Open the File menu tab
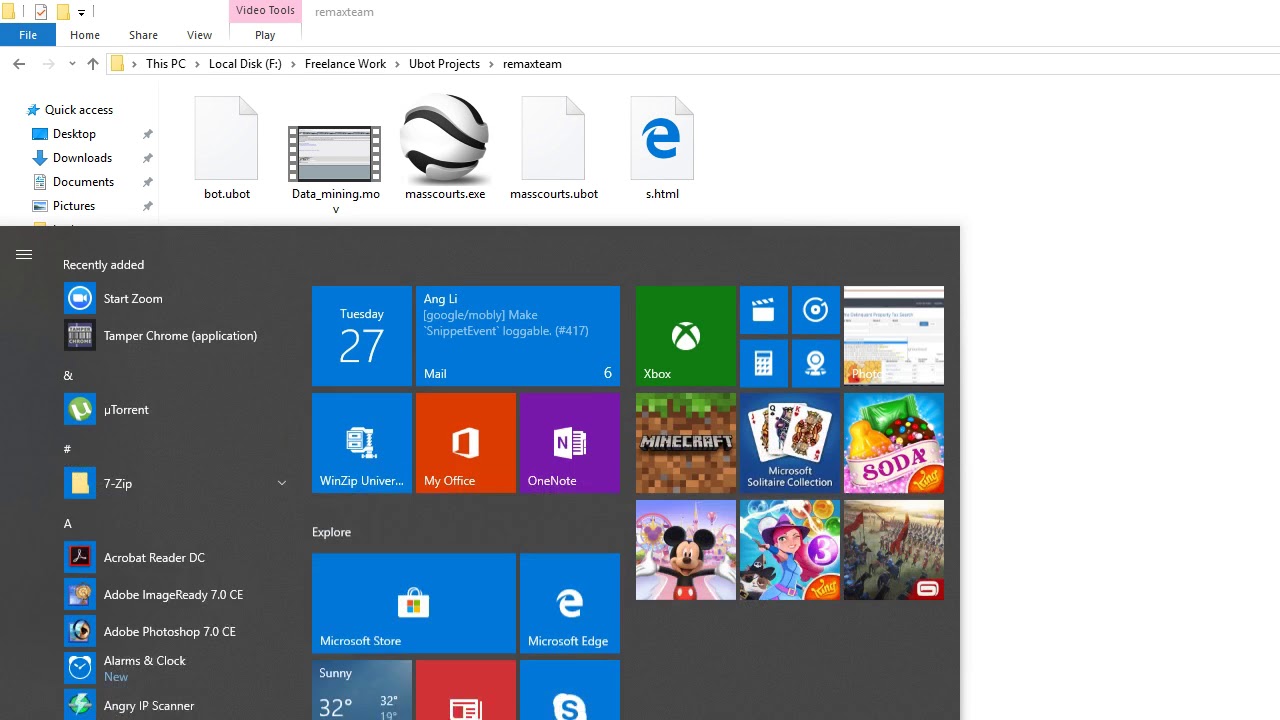The image size is (1280, 720). pyautogui.click(x=28, y=35)
